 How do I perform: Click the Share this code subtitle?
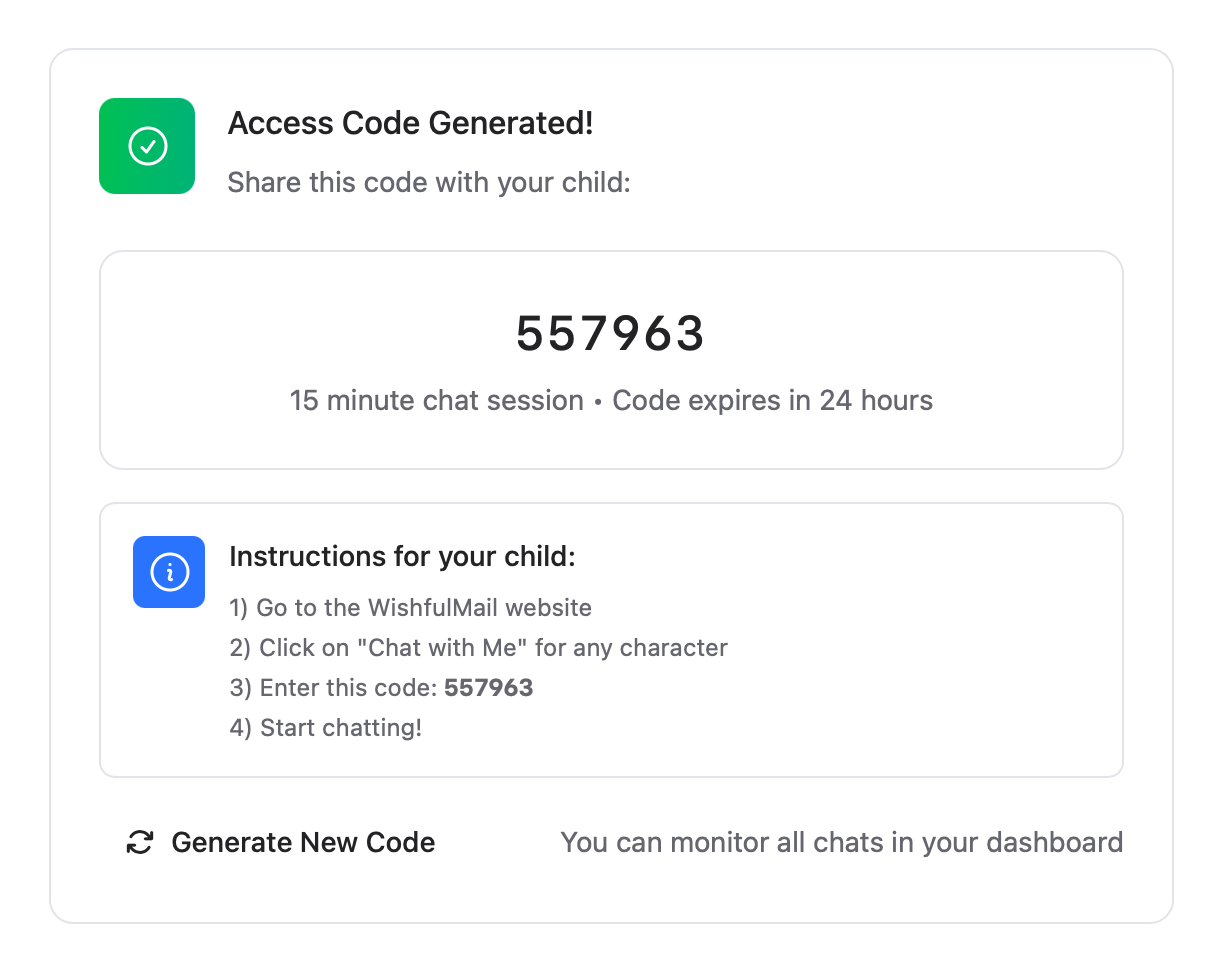point(428,182)
